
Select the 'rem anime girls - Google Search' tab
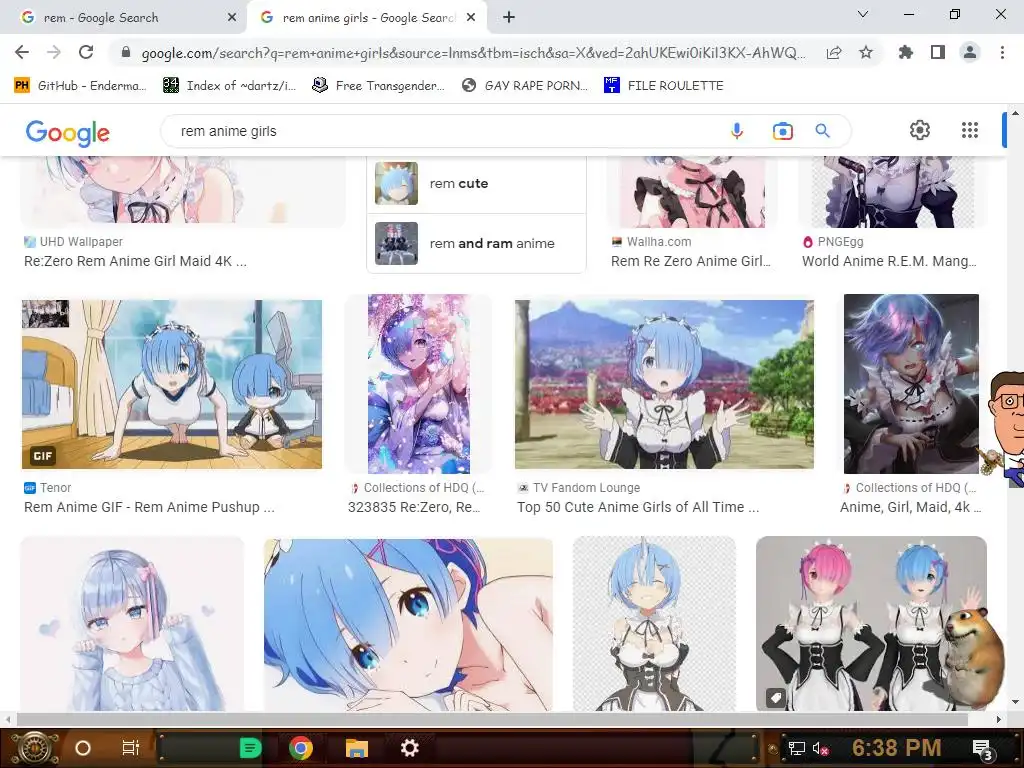pyautogui.click(x=369, y=18)
